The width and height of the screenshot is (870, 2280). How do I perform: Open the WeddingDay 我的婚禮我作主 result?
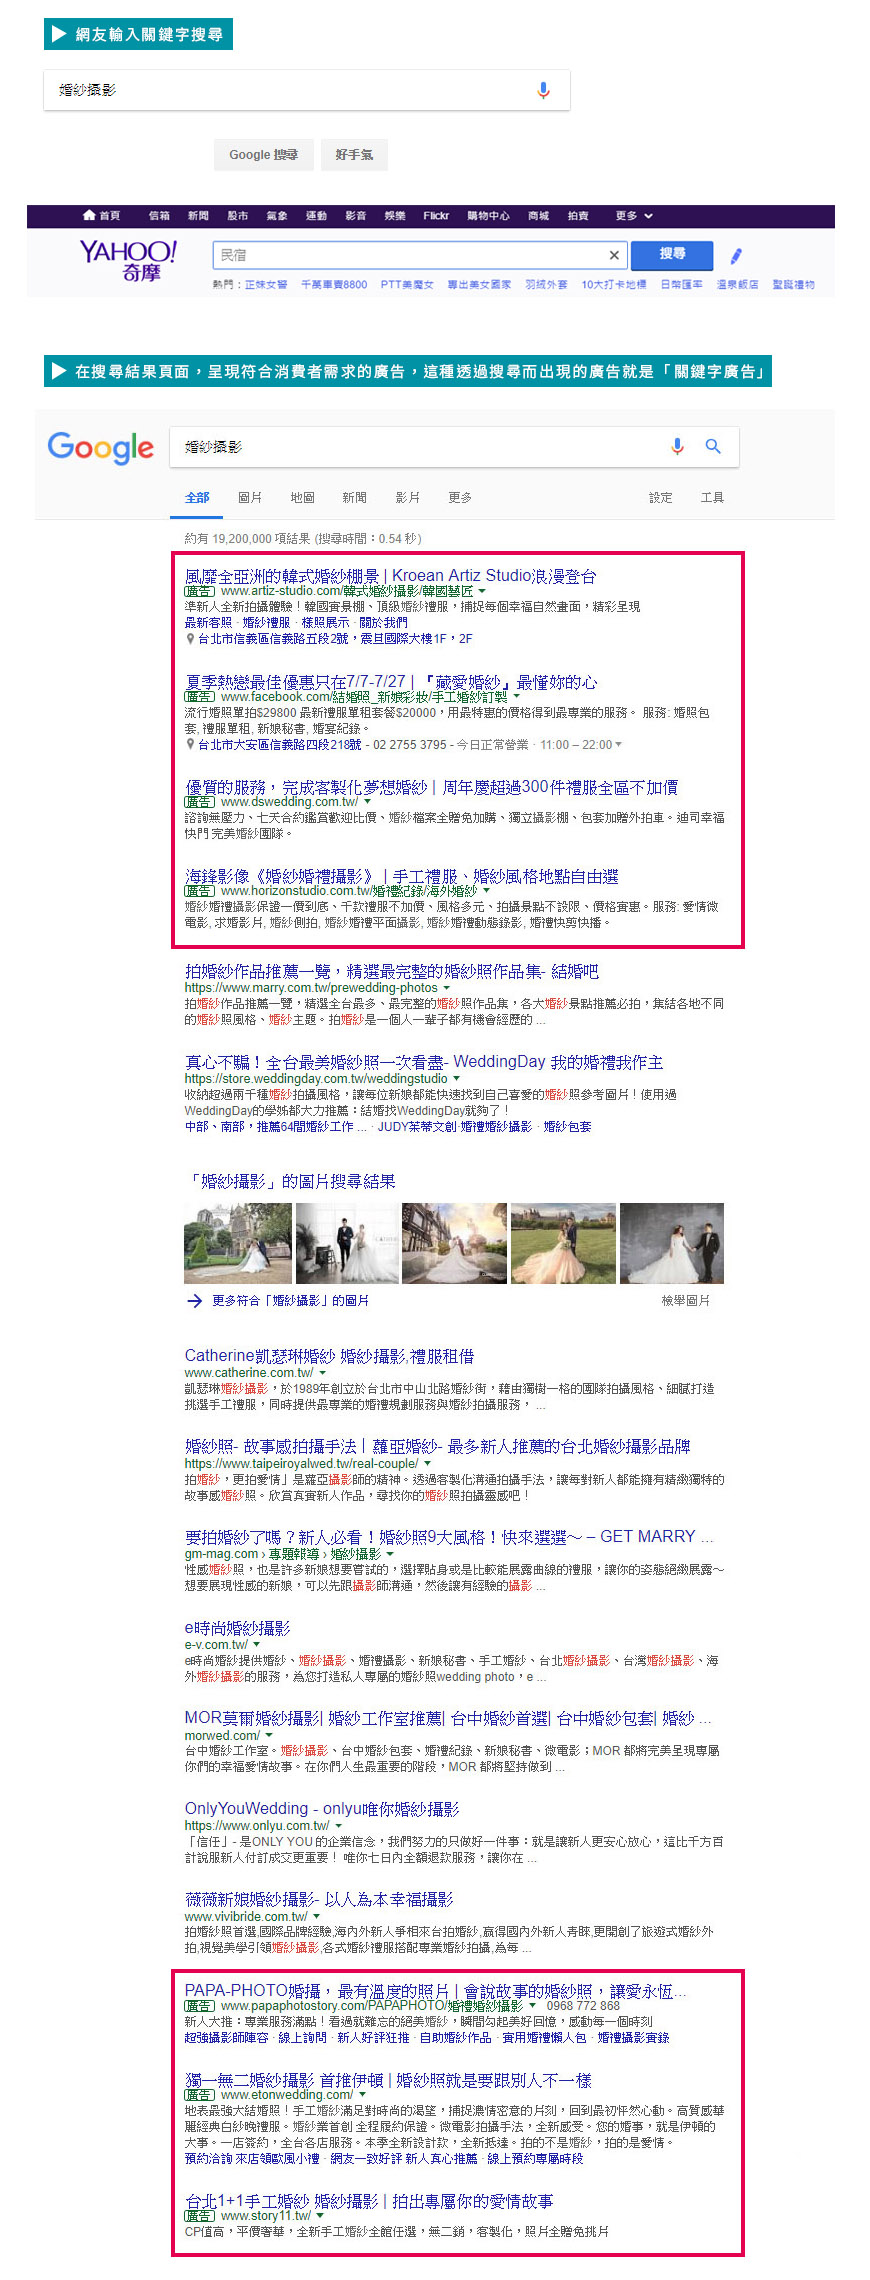[x=424, y=1061]
